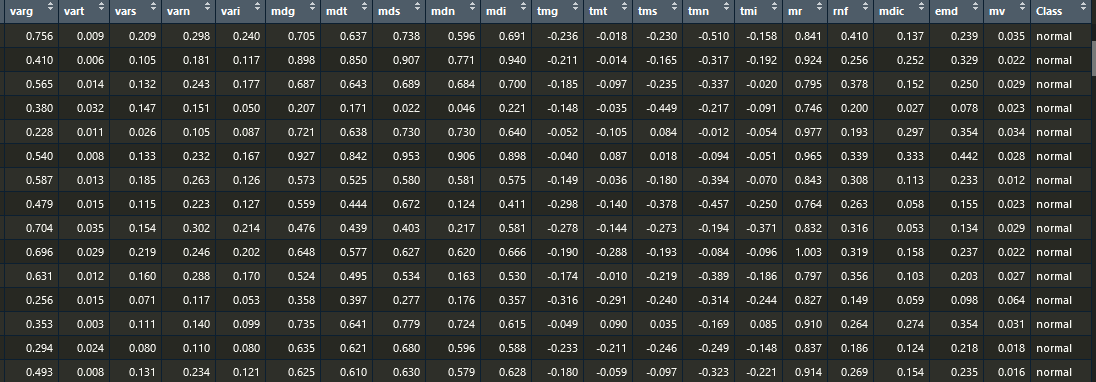
Task: Click the mdic value 0.333
Action: tap(911, 156)
